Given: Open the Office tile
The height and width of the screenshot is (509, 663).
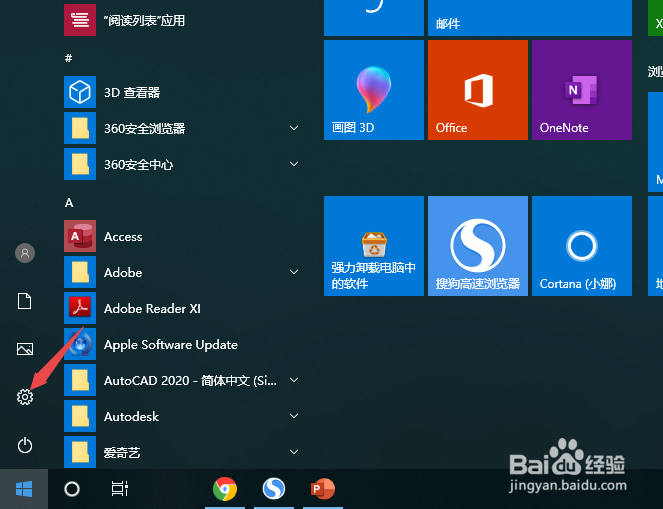Looking at the screenshot, I should [478, 90].
